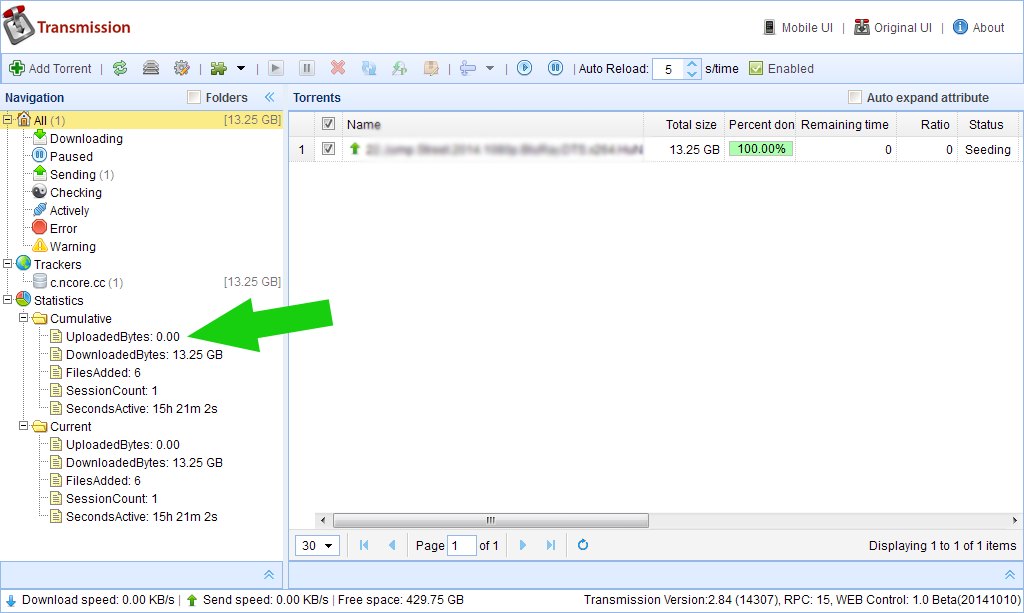Toggle the Folders checkbox in Navigation
This screenshot has height=613, width=1024.
[x=194, y=97]
